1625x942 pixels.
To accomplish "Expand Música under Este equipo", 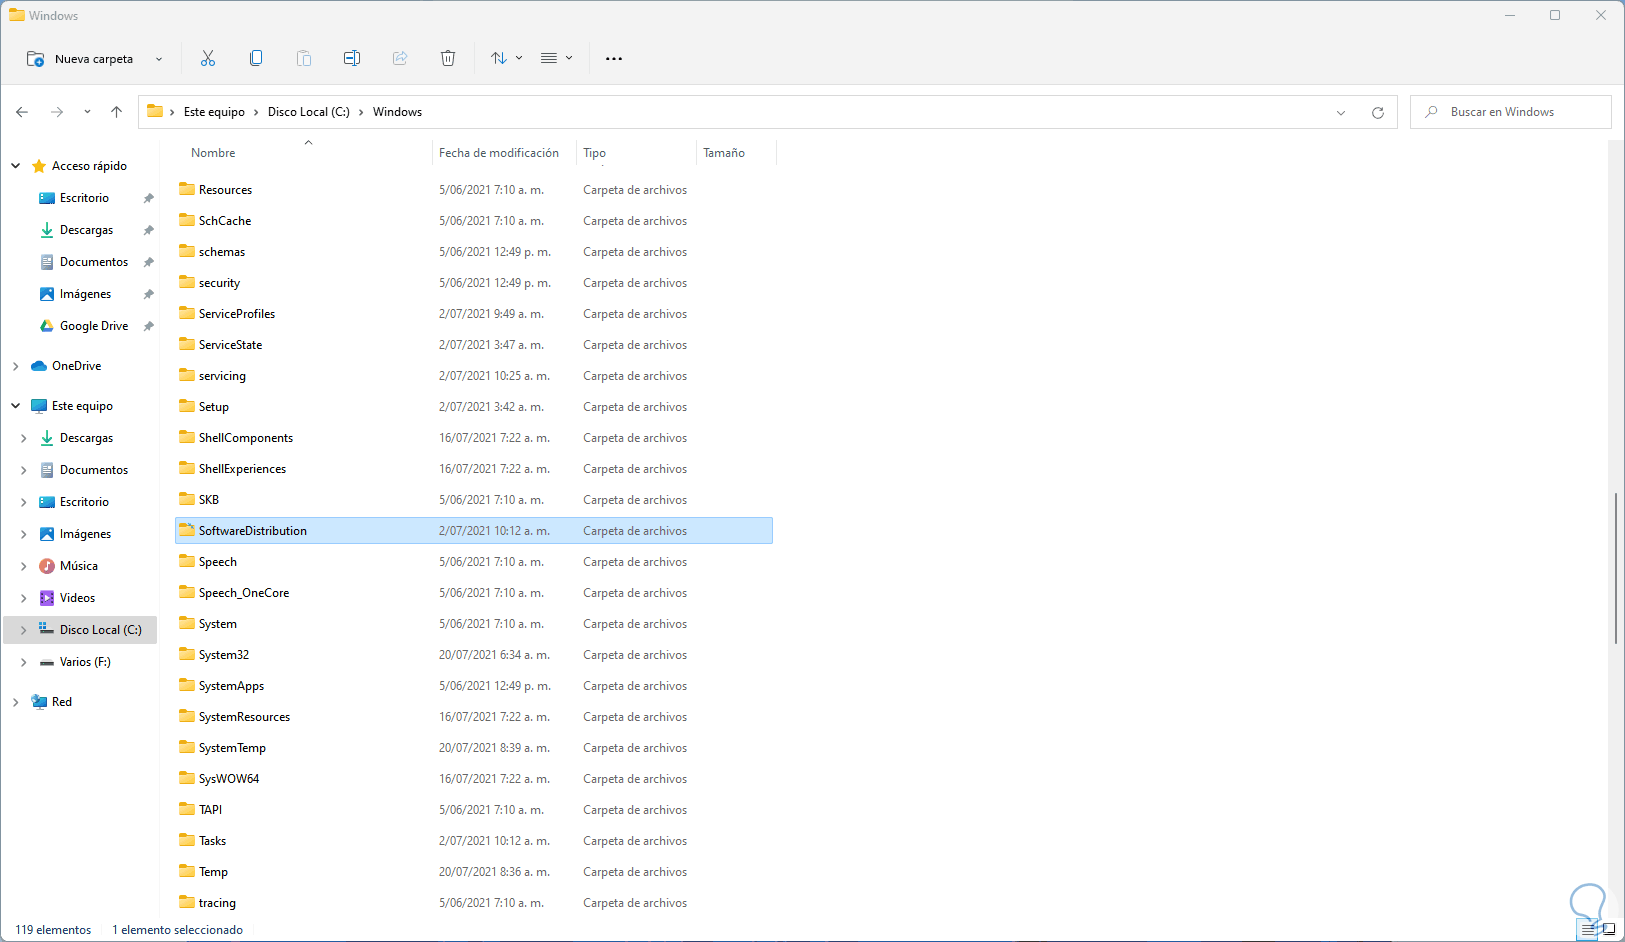I will (24, 566).
